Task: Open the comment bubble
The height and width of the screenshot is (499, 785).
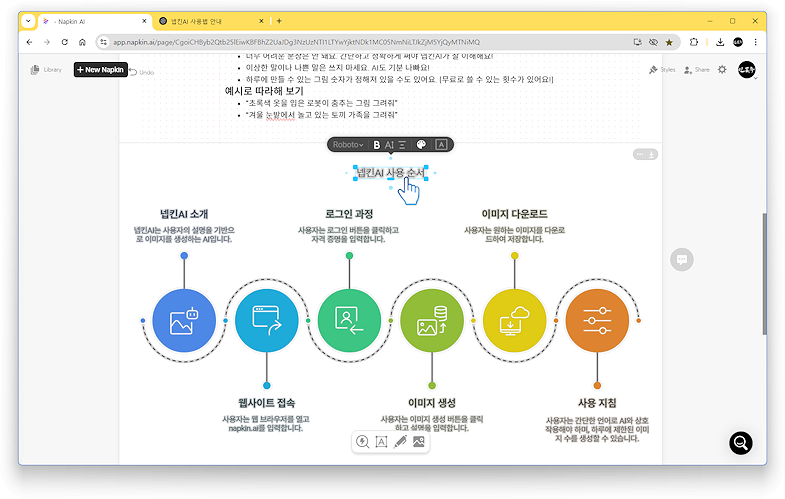Action: click(681, 259)
